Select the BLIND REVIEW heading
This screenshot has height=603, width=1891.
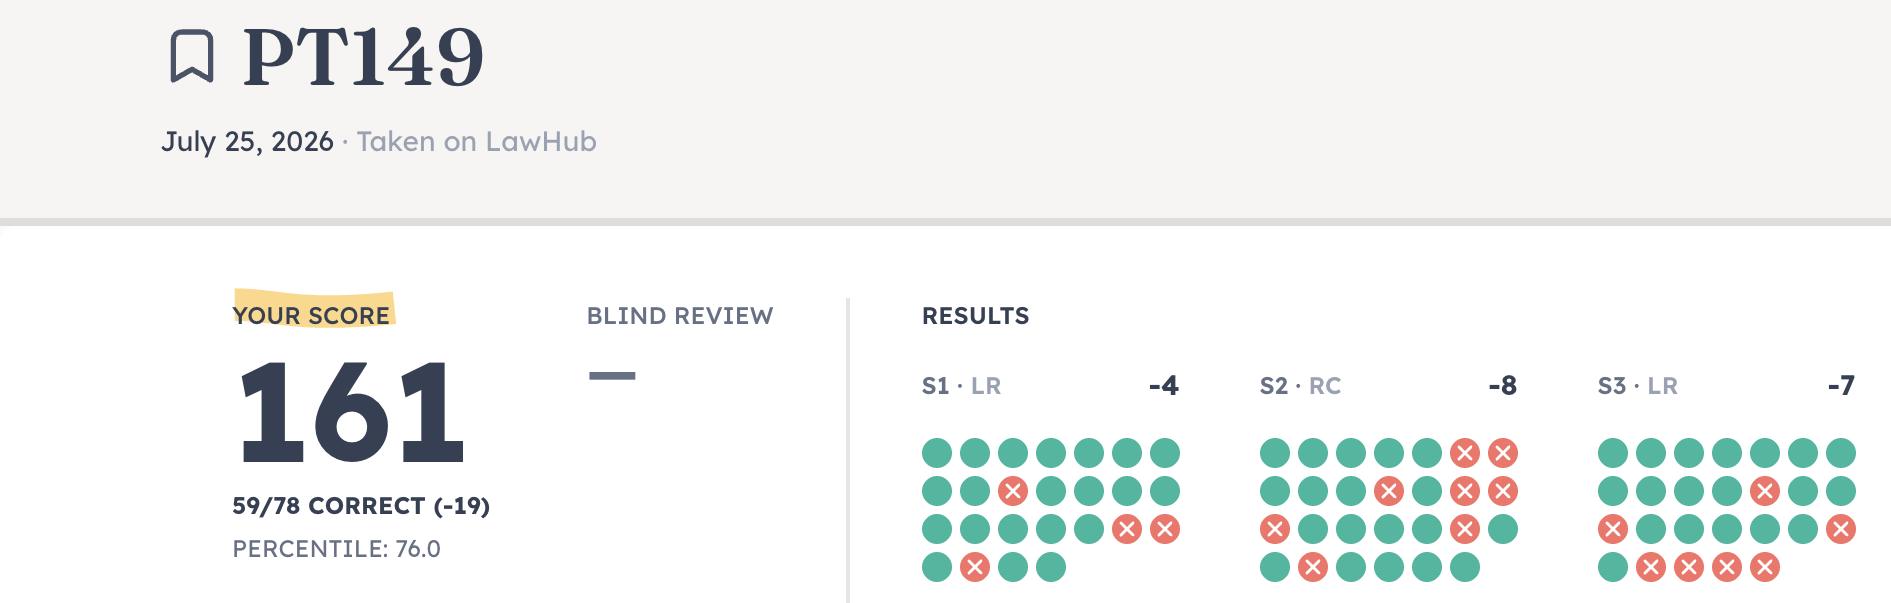680,316
